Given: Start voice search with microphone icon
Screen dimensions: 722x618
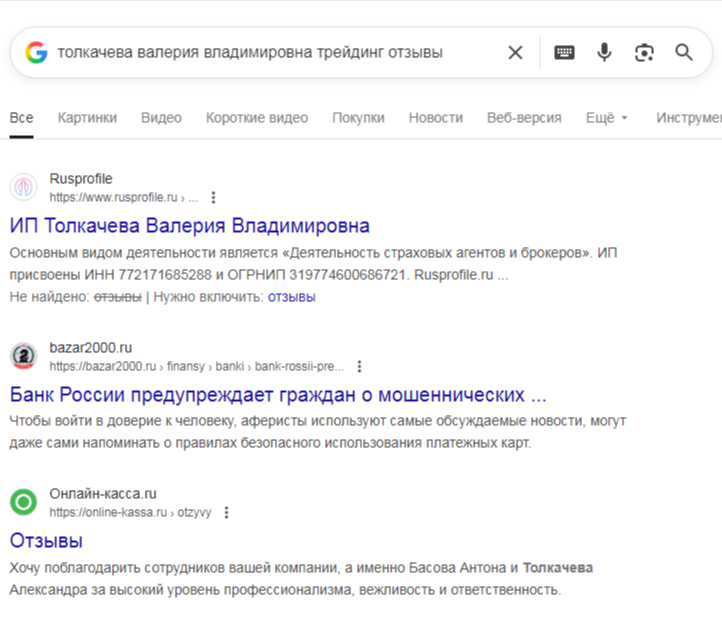Looking at the screenshot, I should click(604, 52).
